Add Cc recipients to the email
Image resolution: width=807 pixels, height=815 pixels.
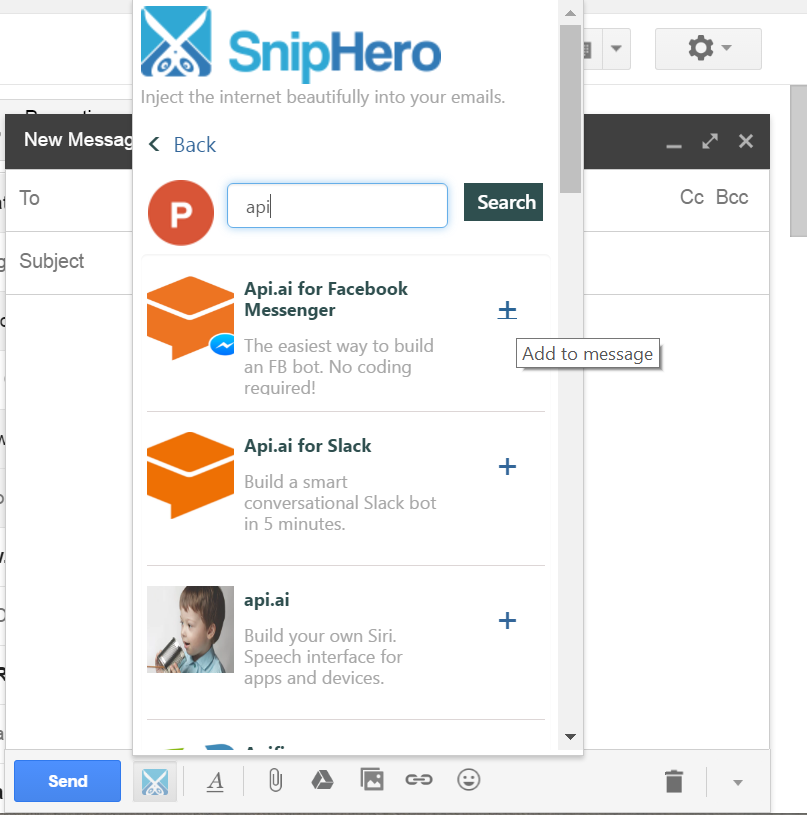pos(691,197)
